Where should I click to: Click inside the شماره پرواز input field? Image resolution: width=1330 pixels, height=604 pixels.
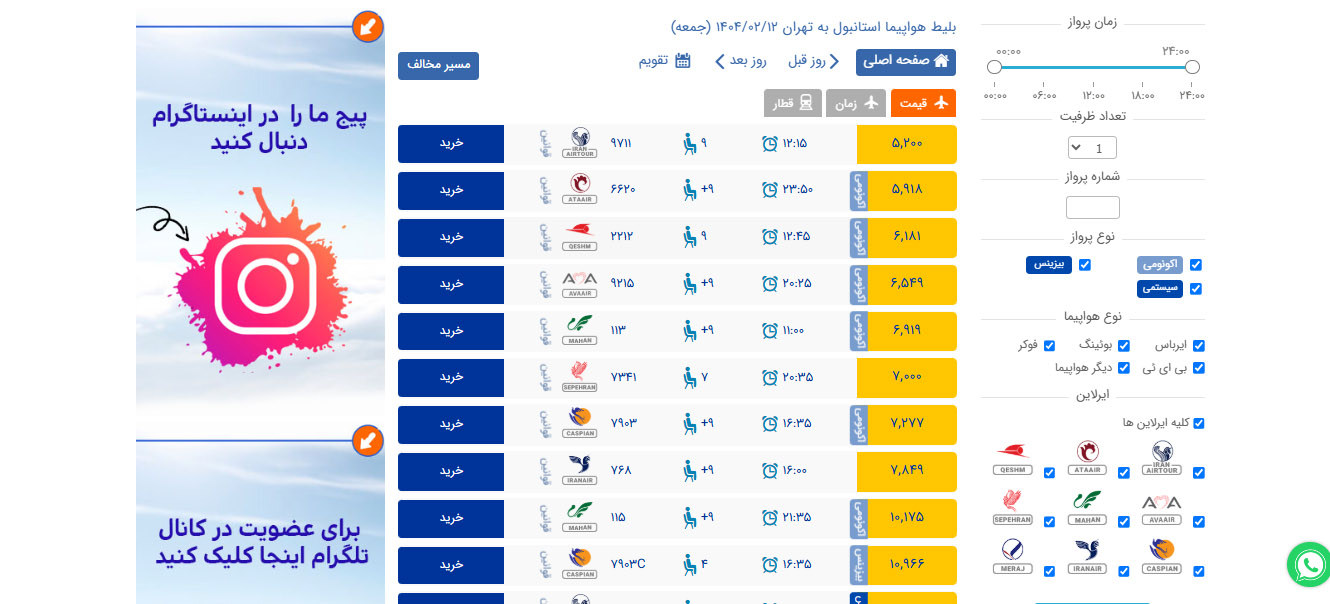(x=1092, y=207)
